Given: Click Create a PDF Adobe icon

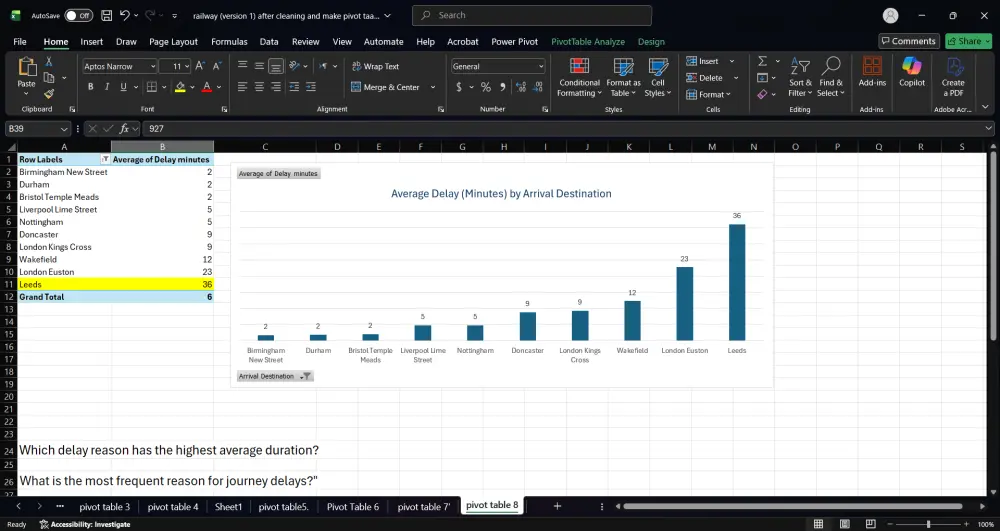Looking at the screenshot, I should (953, 77).
